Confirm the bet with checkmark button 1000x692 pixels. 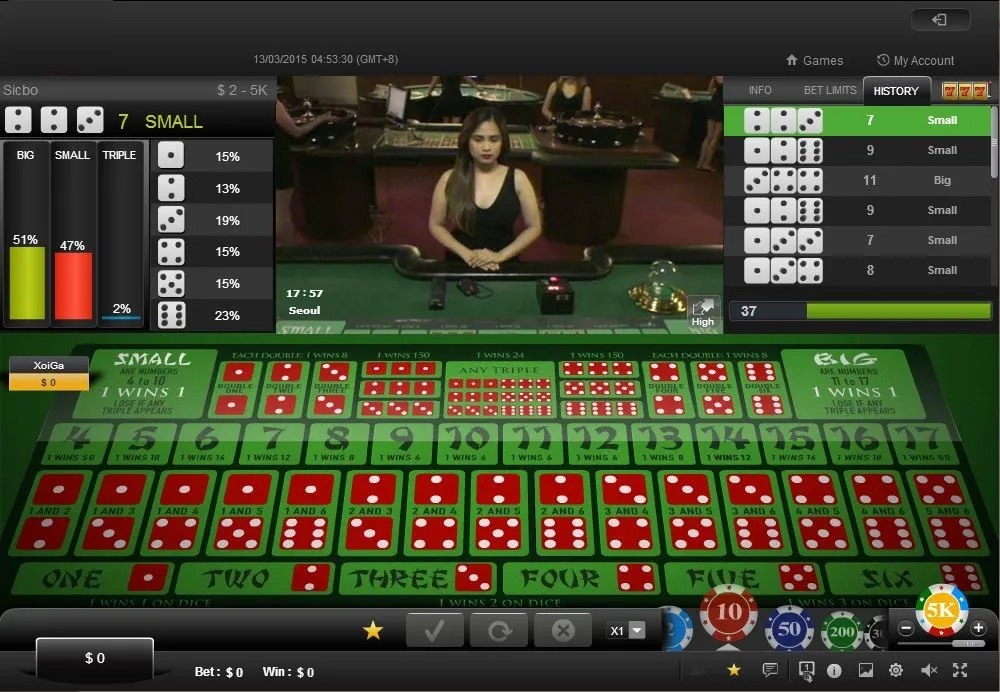[434, 630]
